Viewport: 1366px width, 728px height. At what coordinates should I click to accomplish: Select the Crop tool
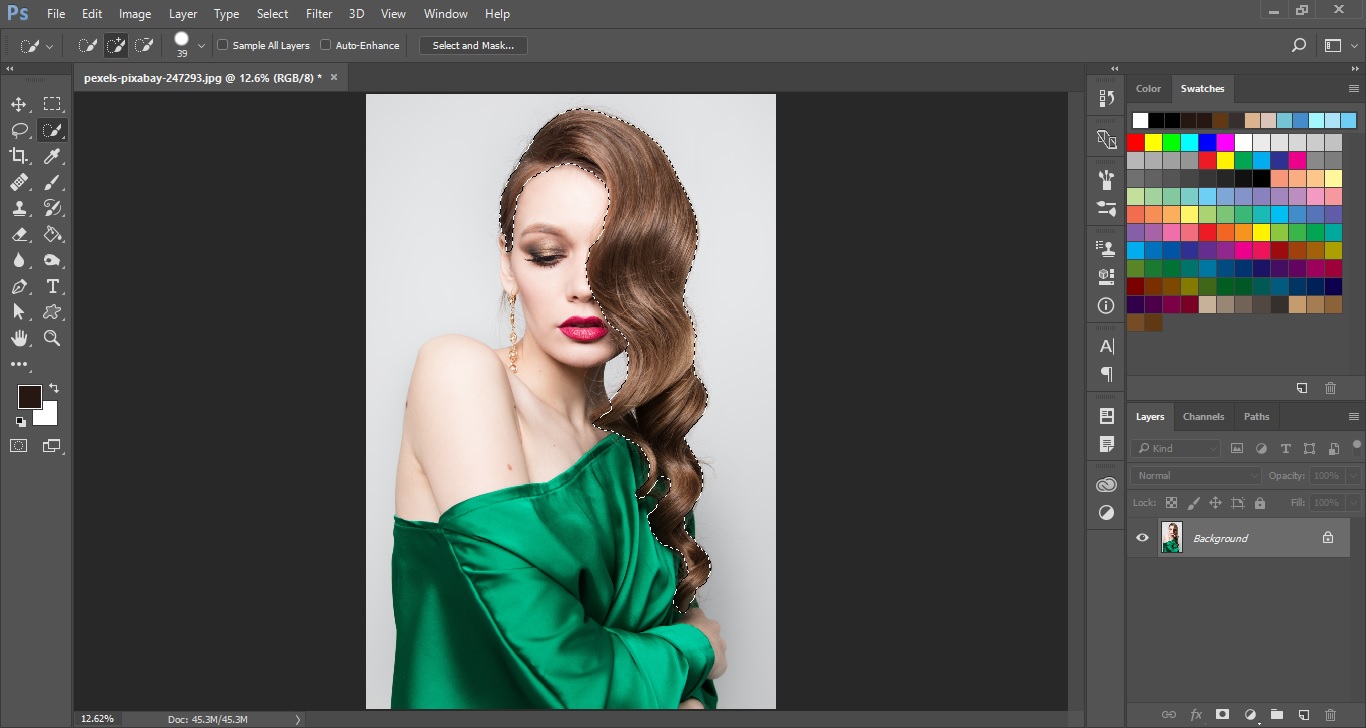(x=19, y=156)
